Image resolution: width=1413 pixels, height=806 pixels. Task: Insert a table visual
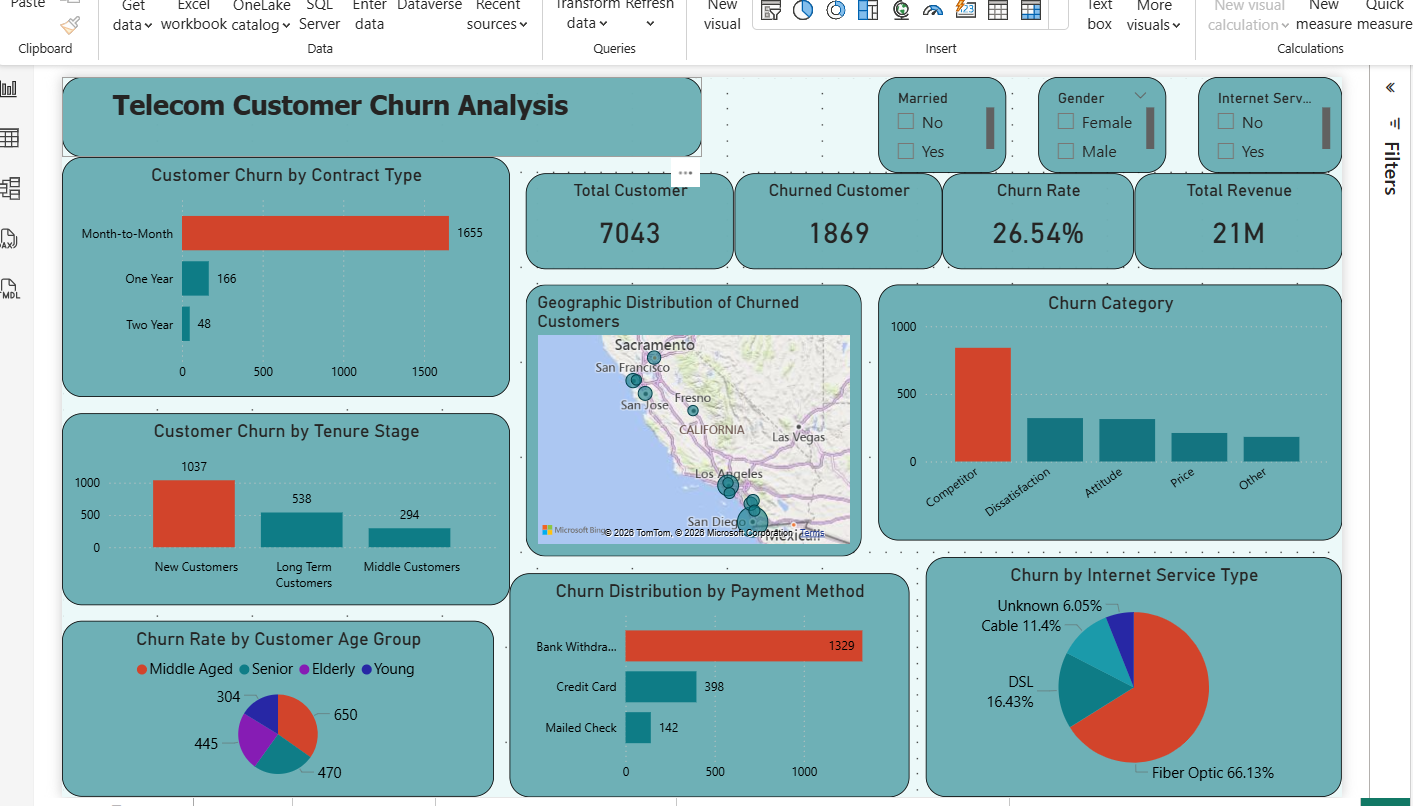[x=997, y=10]
